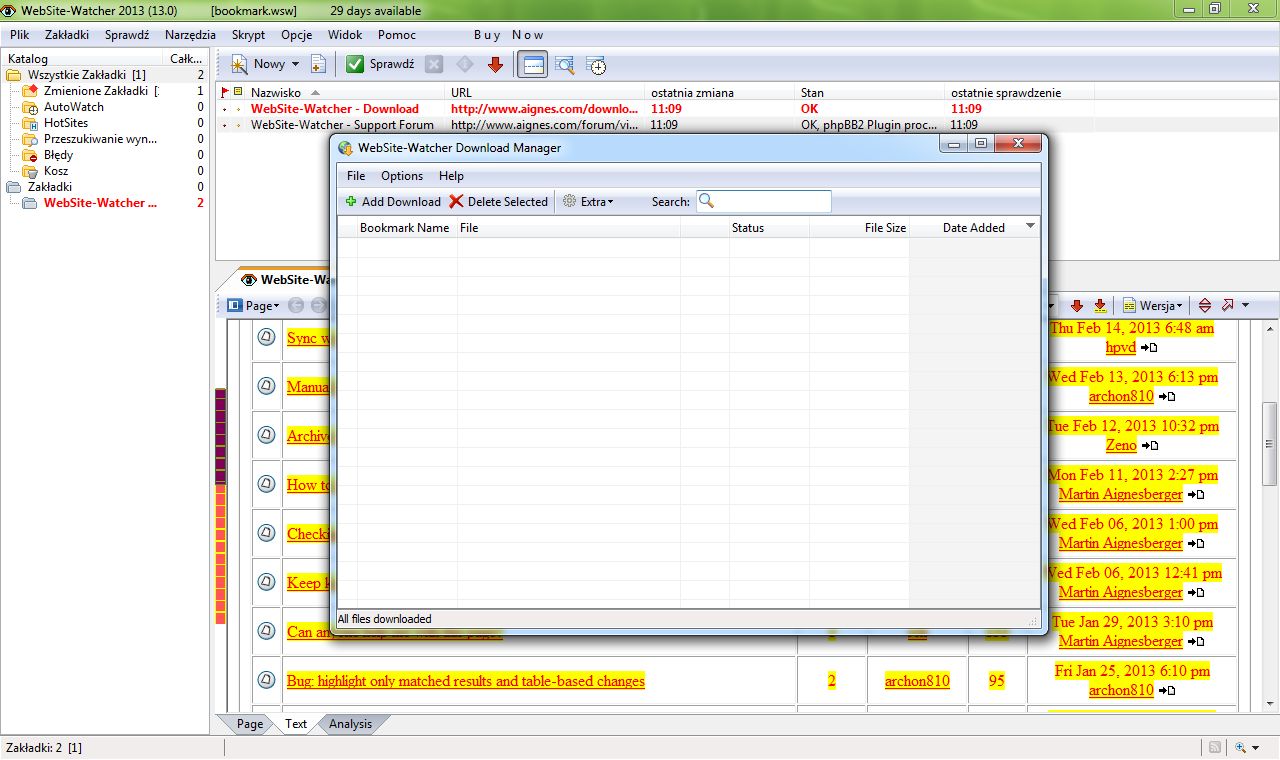Image resolution: width=1280 pixels, height=760 pixels.
Task: Click the clock schedule toolbar icon
Action: (596, 65)
